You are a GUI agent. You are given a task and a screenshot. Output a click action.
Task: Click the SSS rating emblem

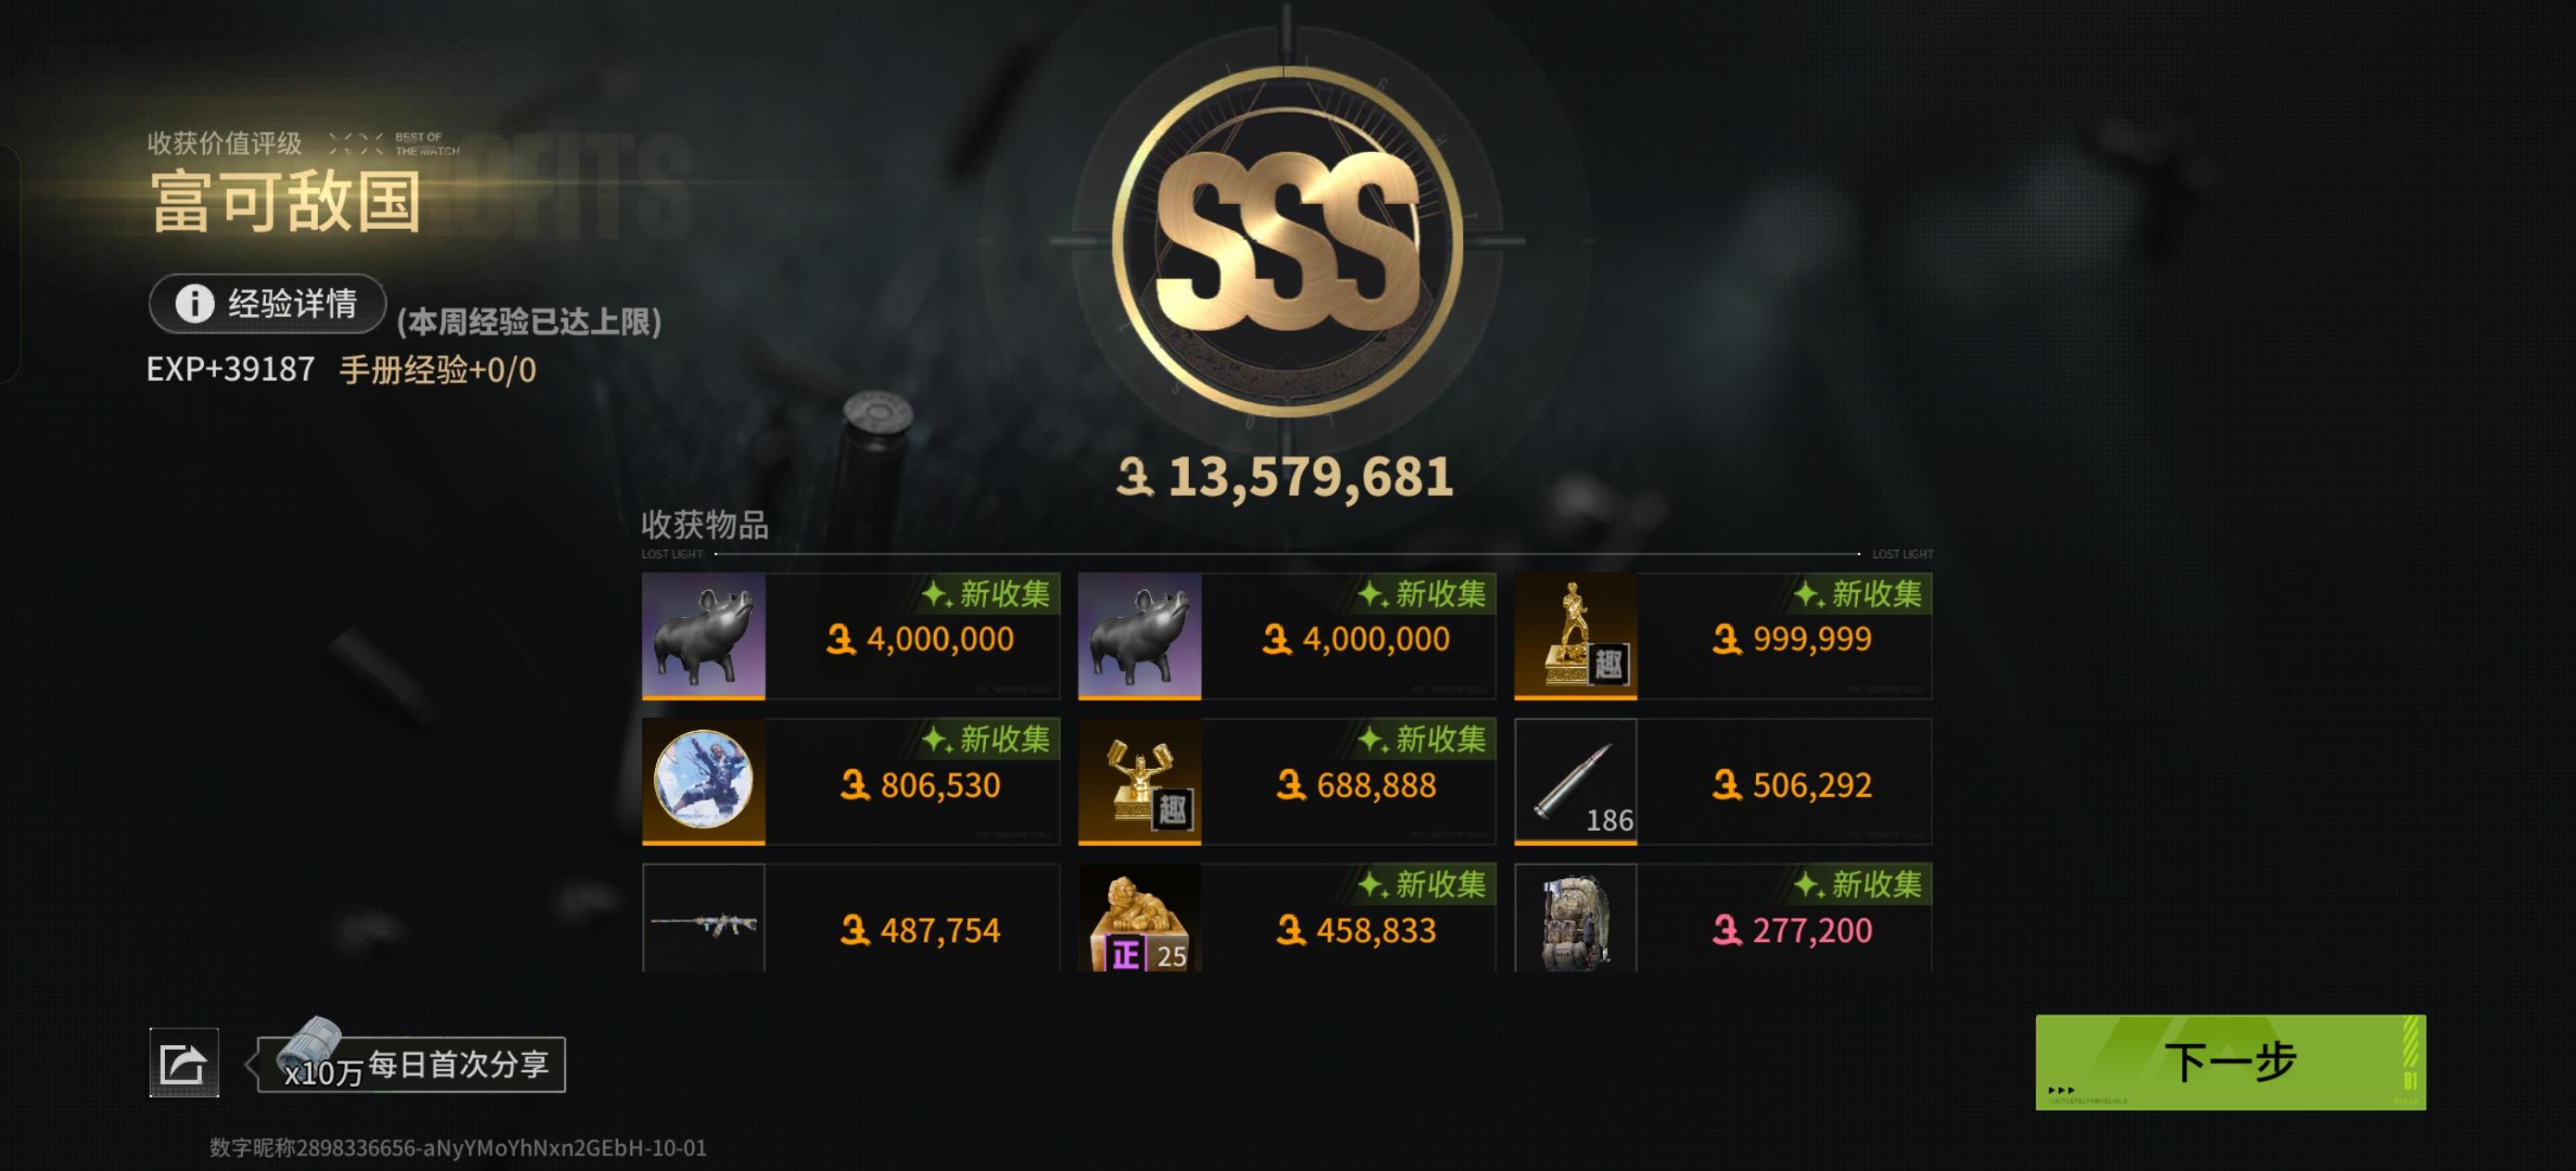(1287, 241)
